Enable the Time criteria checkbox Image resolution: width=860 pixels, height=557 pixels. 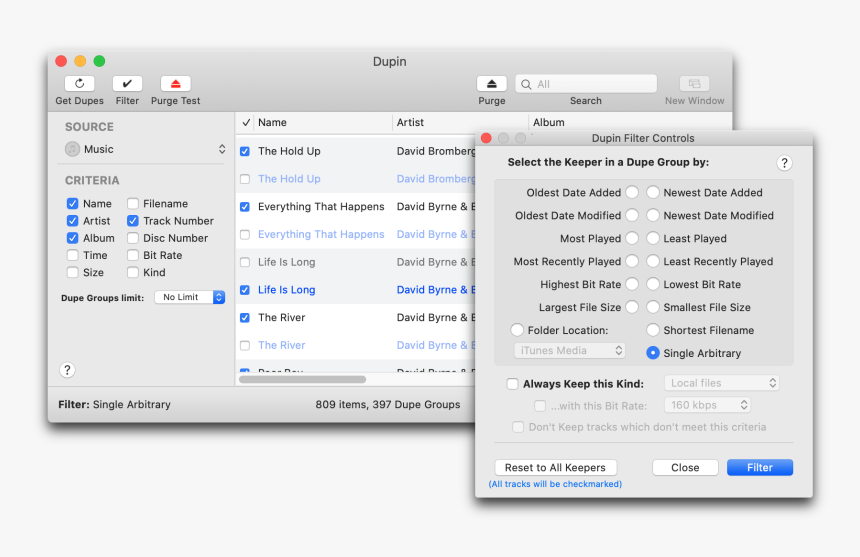72,255
